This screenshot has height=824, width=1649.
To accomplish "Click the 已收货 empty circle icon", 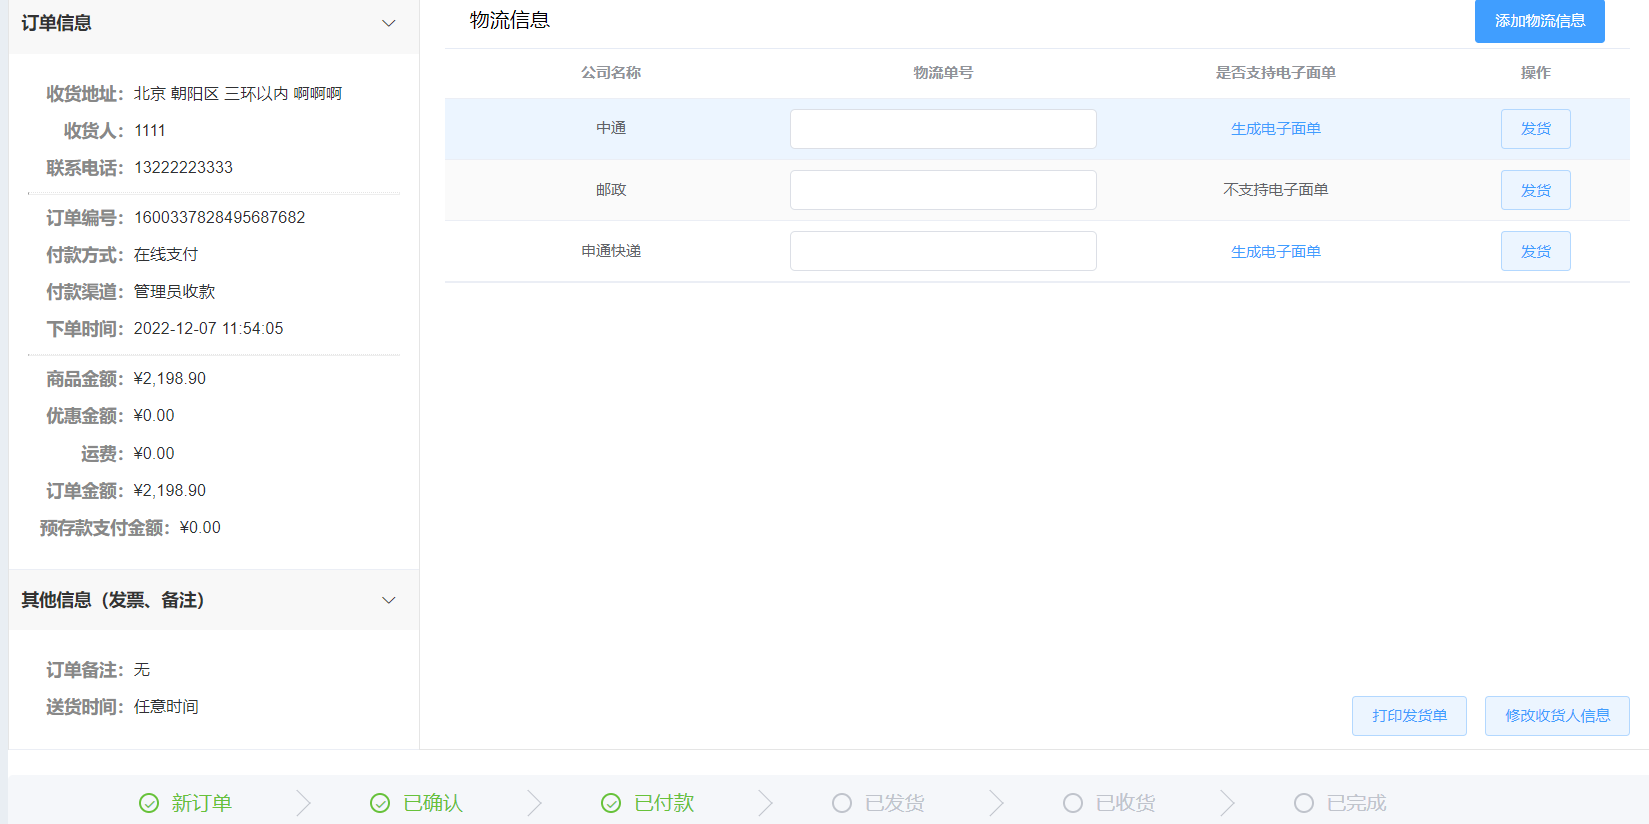I will pos(1073,803).
